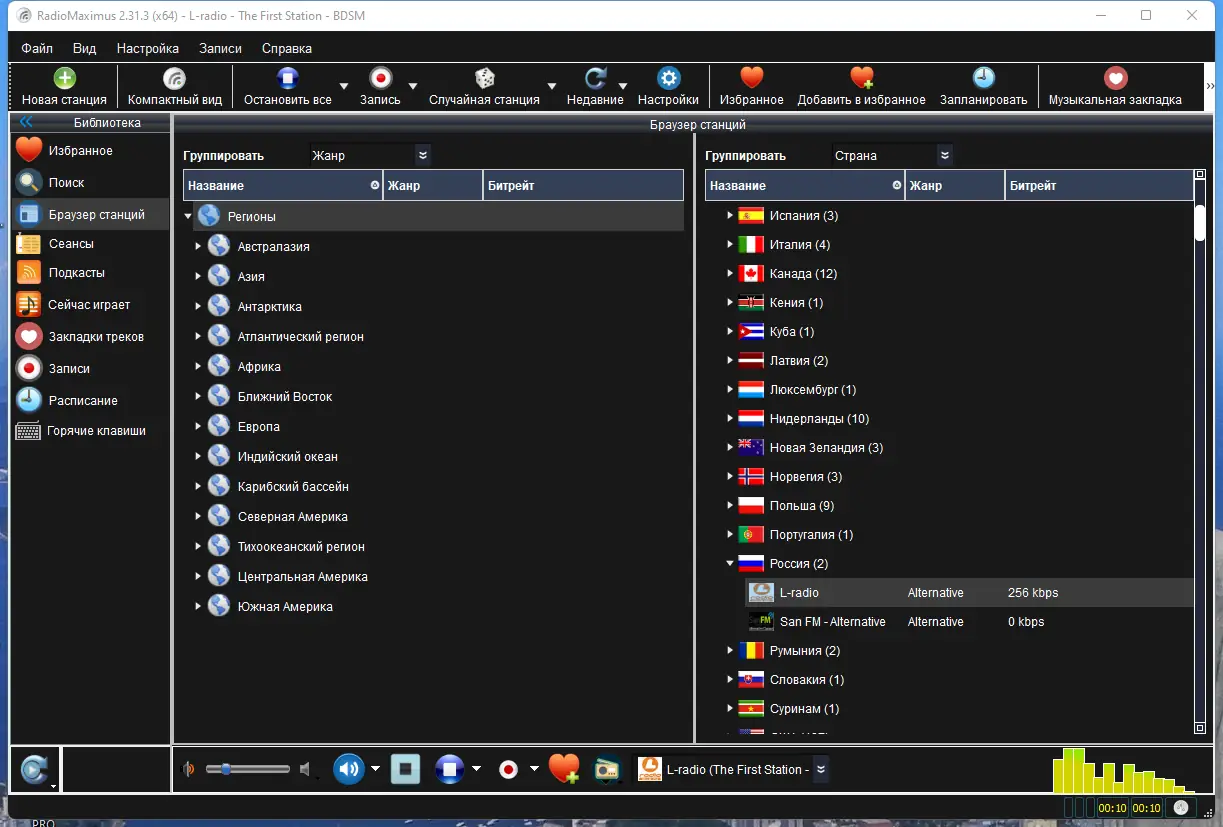Click the refresh icon at bottom left
The width and height of the screenshot is (1223, 827).
coord(34,769)
